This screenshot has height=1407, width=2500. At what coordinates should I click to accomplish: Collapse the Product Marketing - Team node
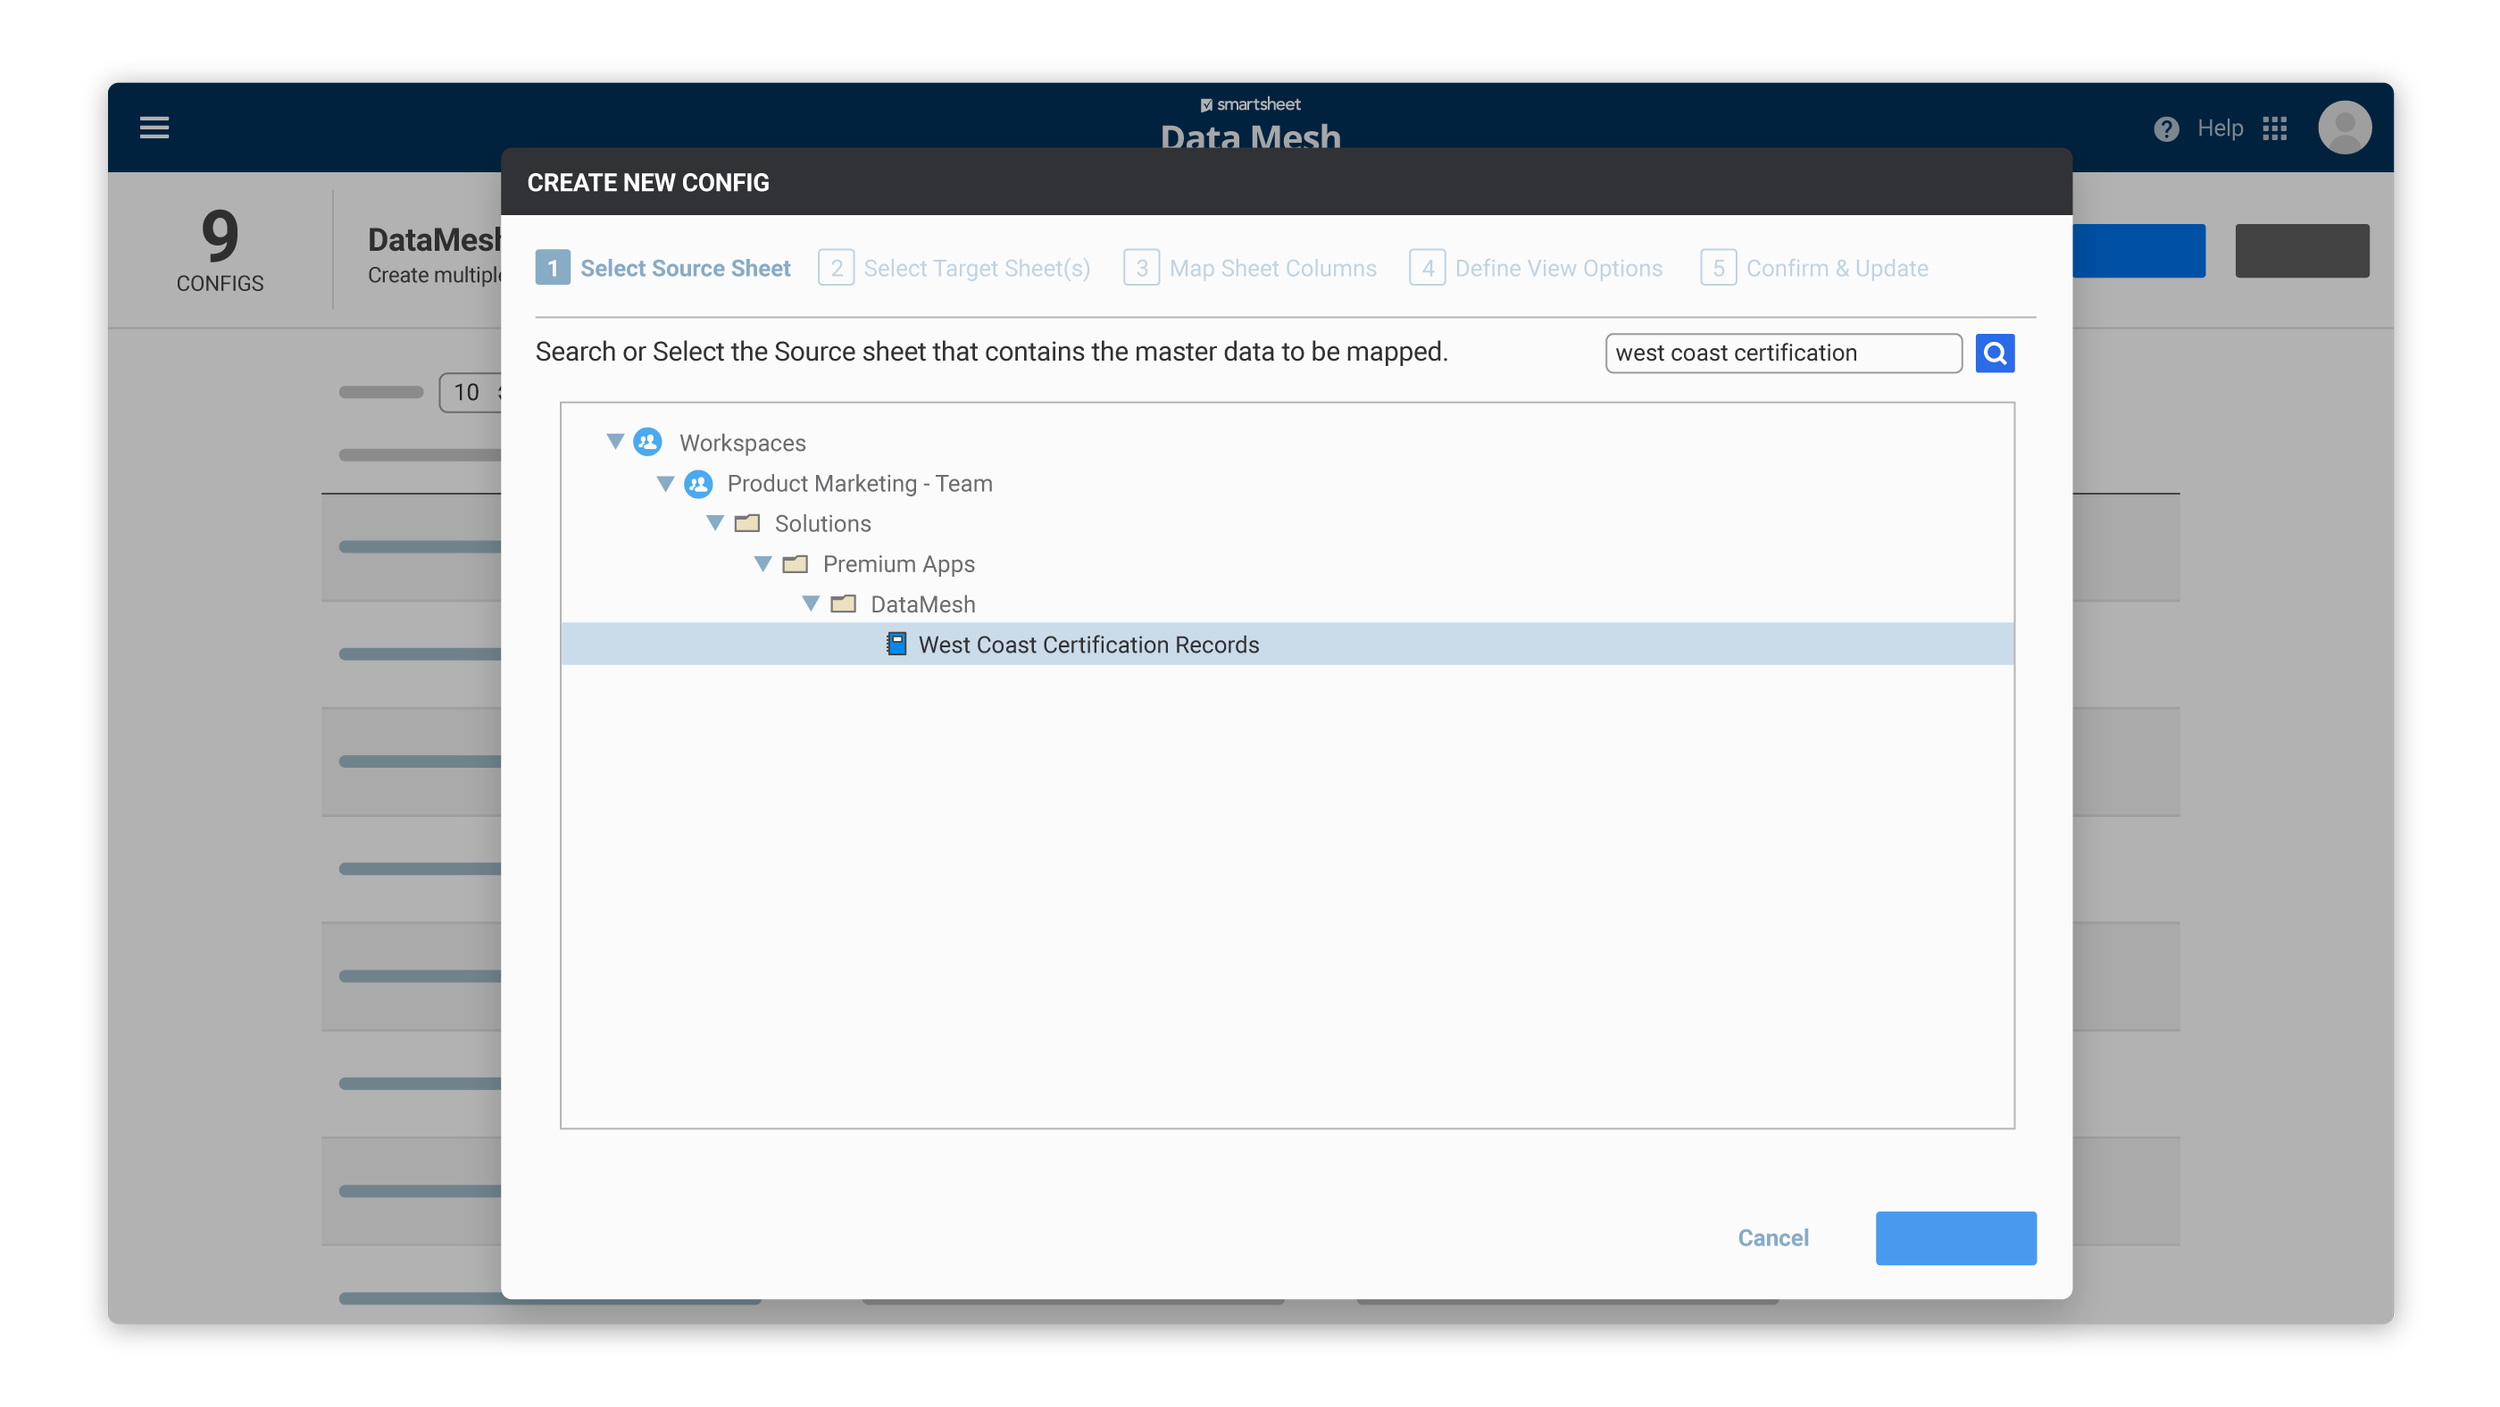click(x=665, y=484)
